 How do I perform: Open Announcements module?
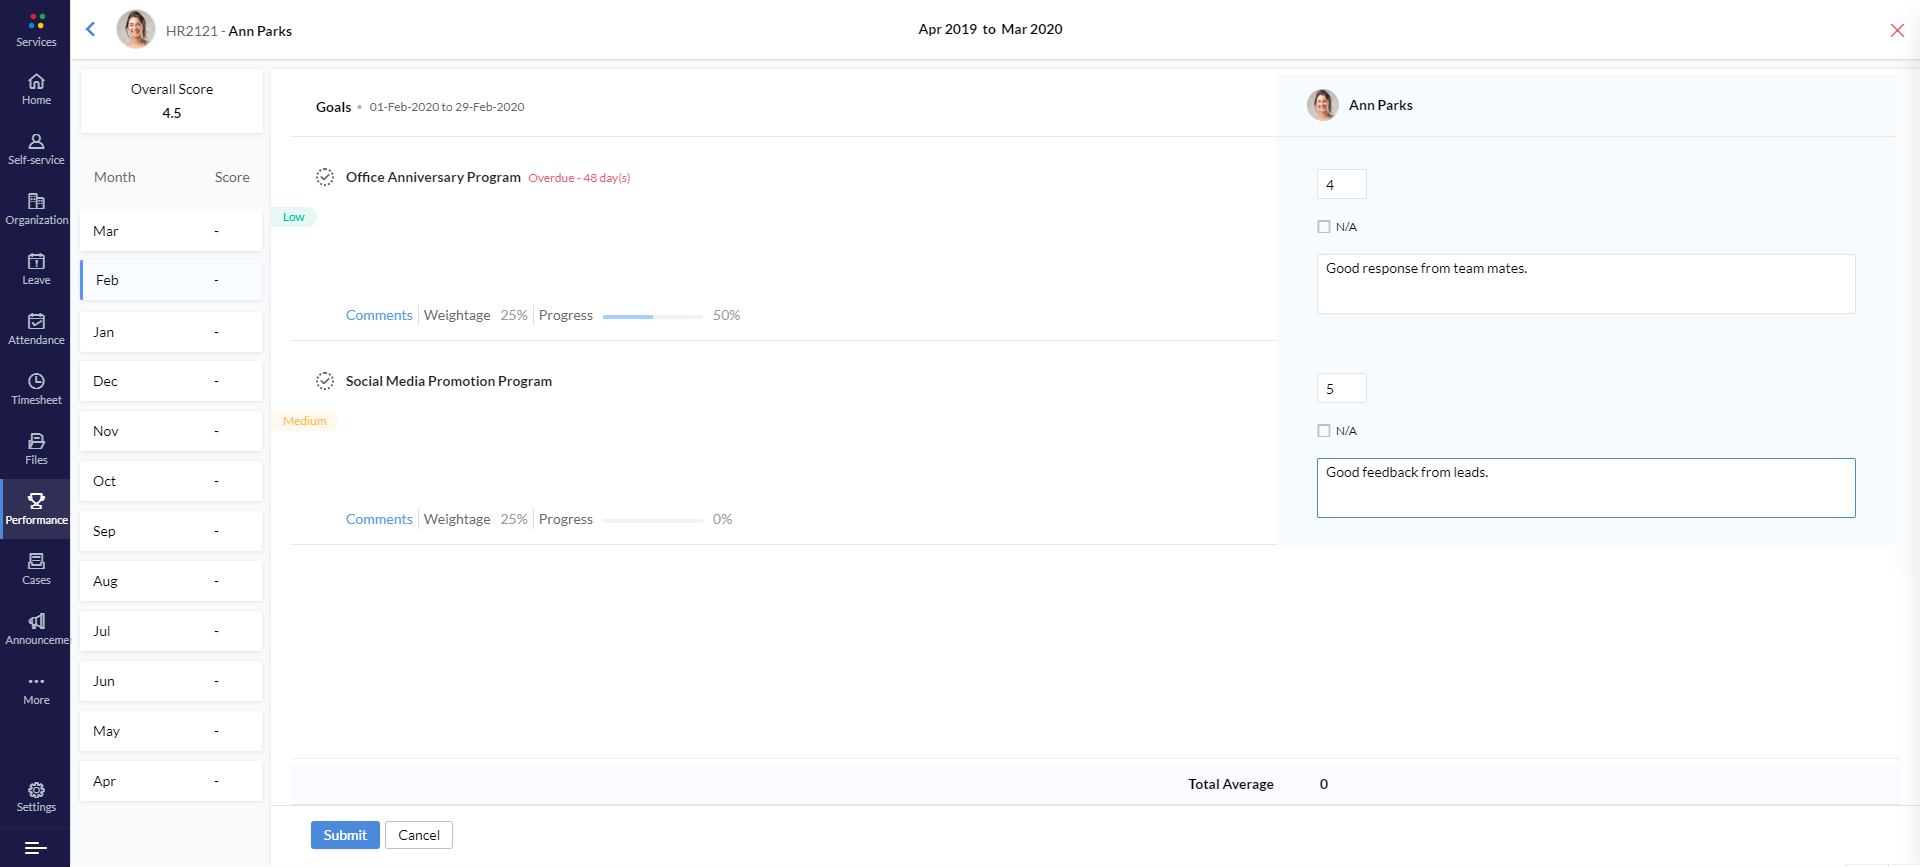pos(36,629)
